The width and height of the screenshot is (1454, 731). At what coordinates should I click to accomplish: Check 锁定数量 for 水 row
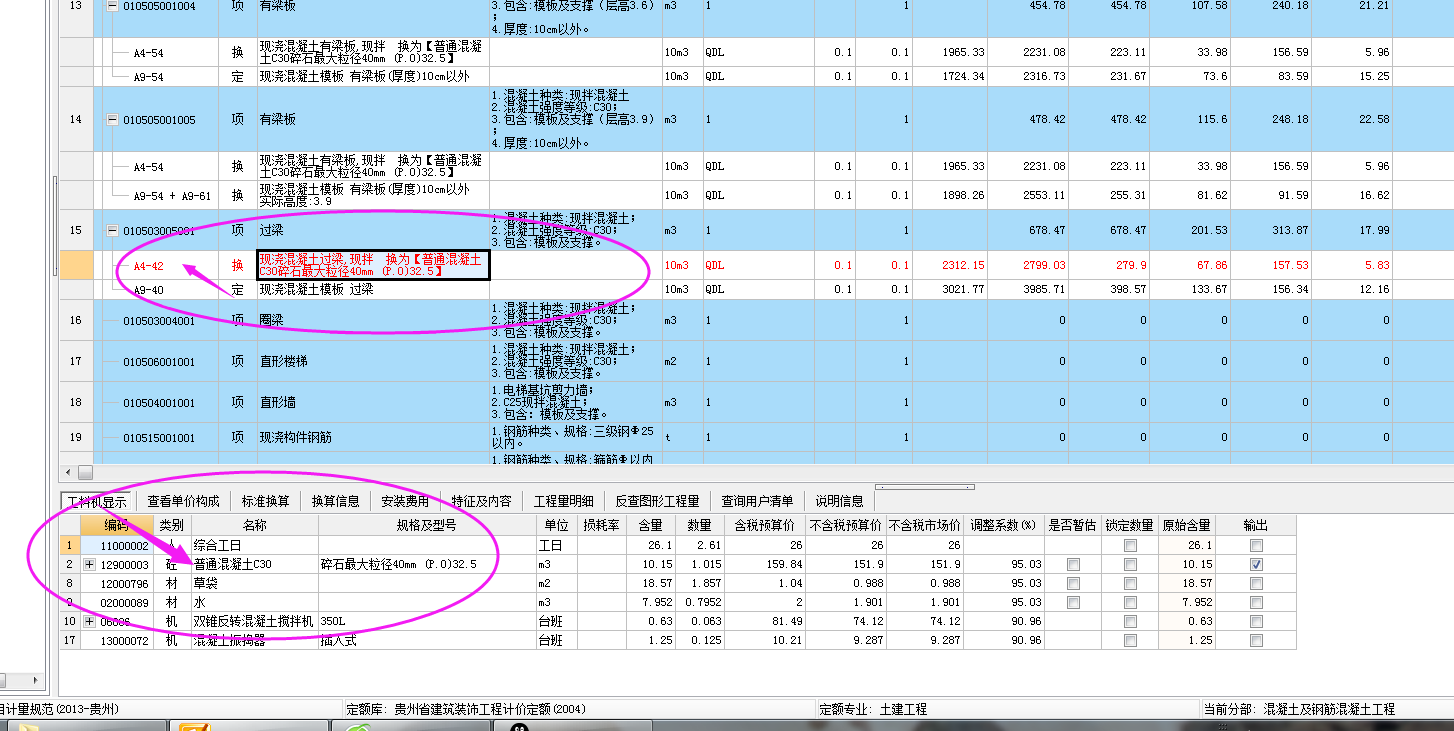(1130, 602)
